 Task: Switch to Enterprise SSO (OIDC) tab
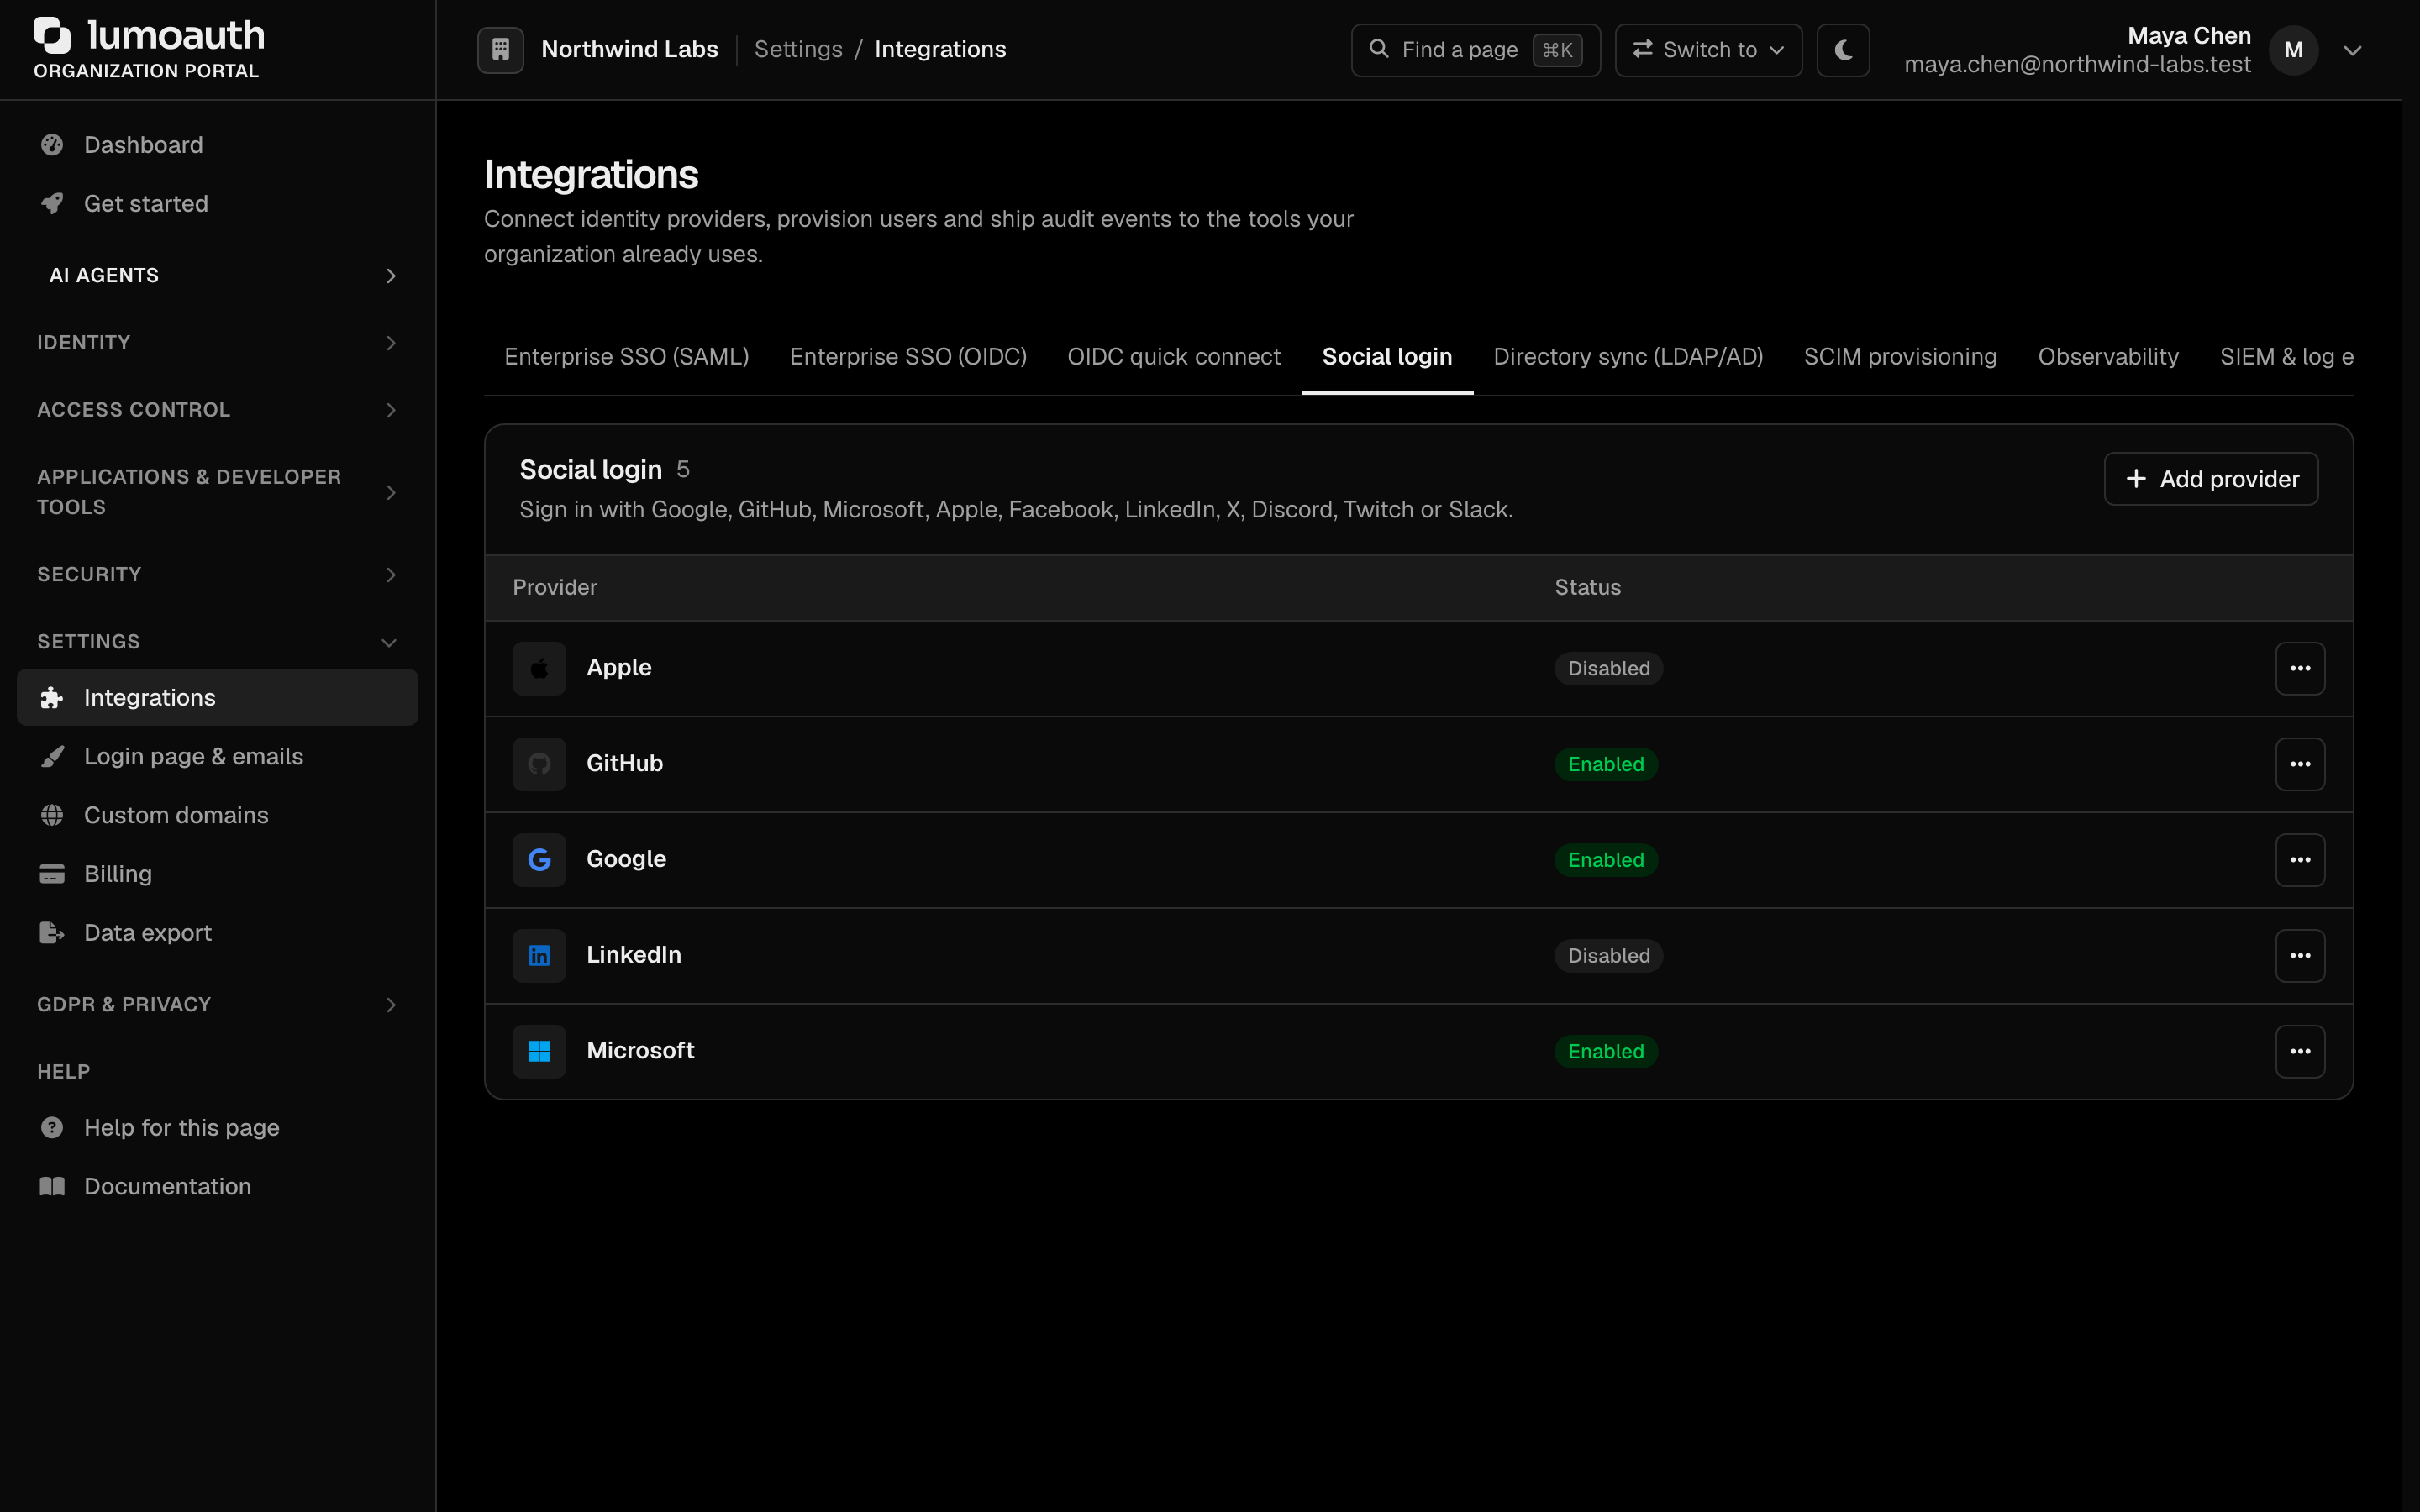(x=908, y=357)
